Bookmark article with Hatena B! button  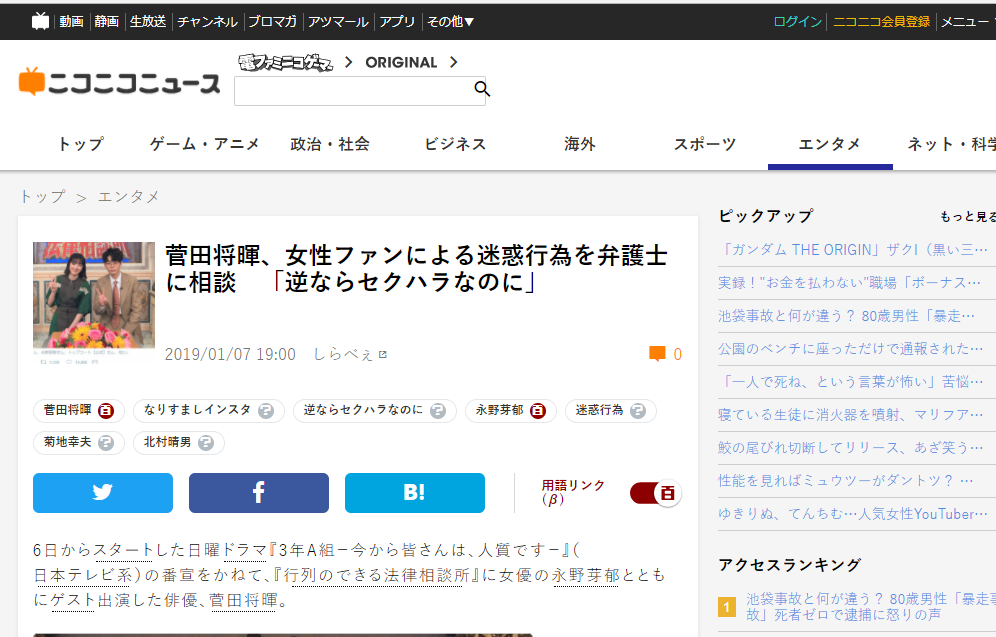click(414, 493)
